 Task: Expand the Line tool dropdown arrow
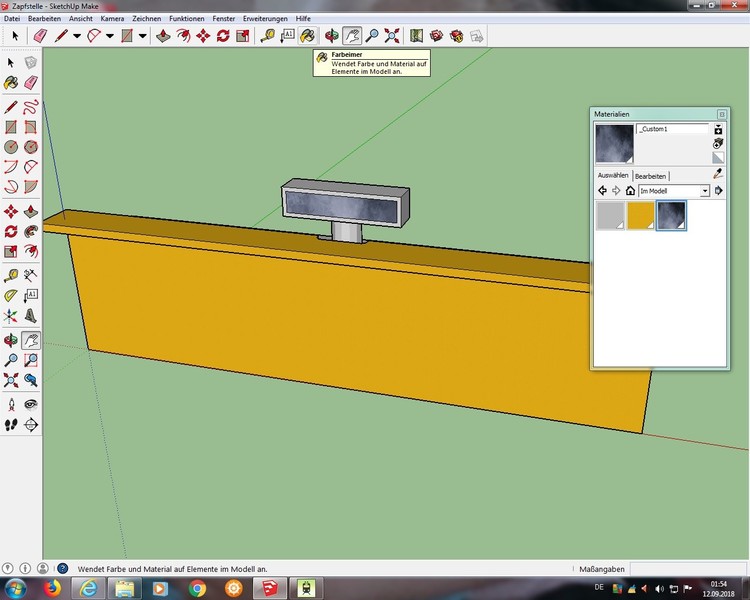[77, 36]
